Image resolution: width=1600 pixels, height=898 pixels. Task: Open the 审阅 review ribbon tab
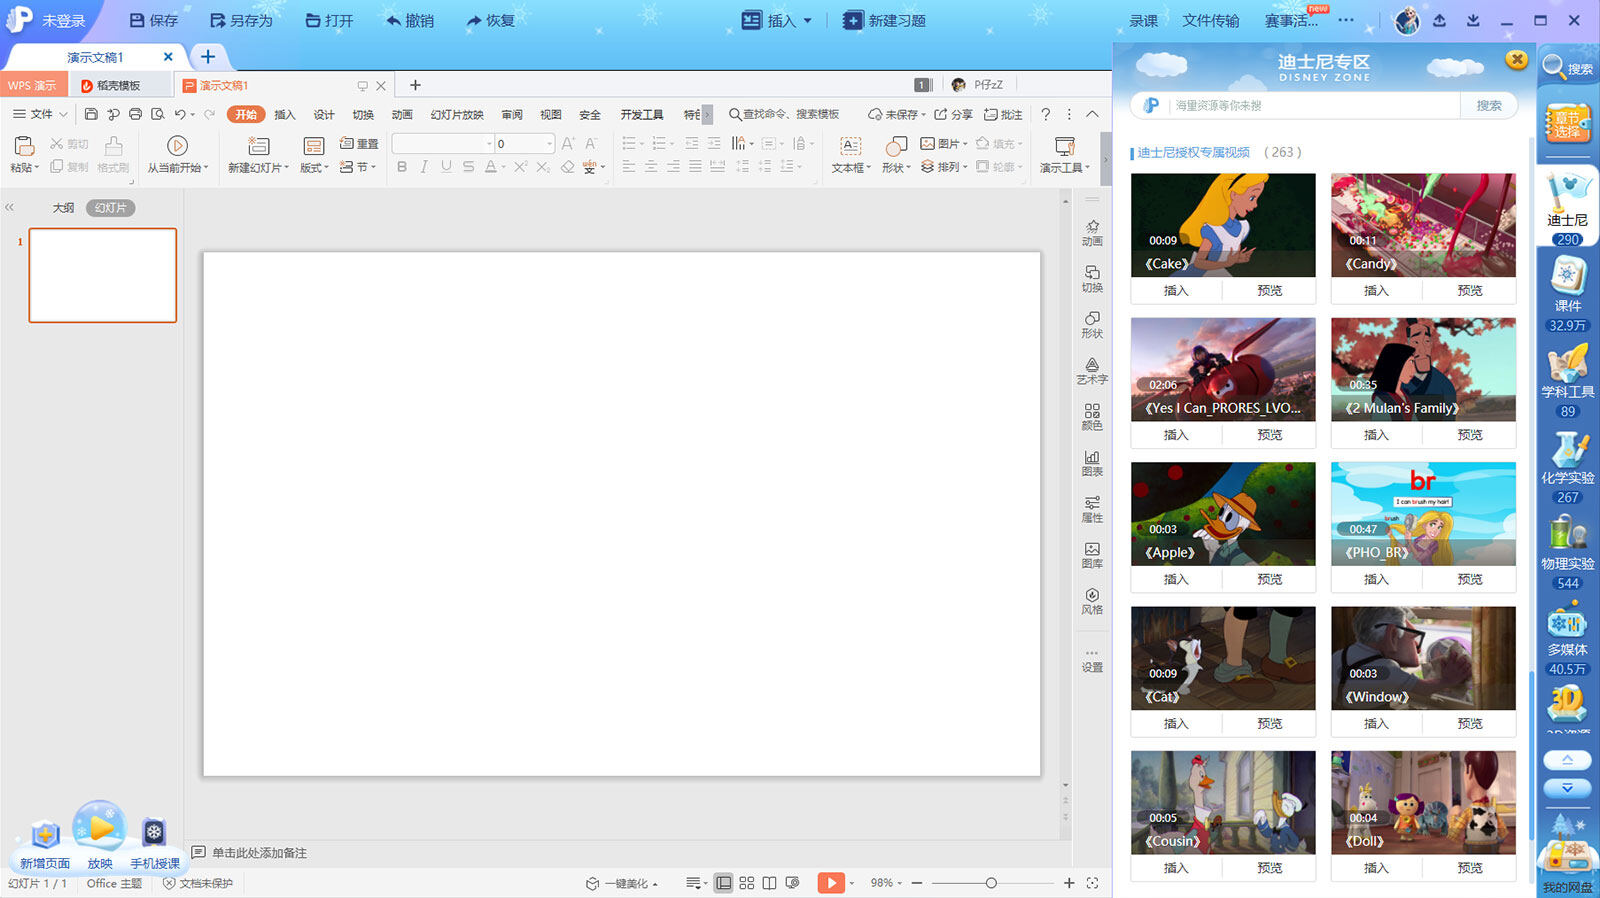[x=512, y=114]
